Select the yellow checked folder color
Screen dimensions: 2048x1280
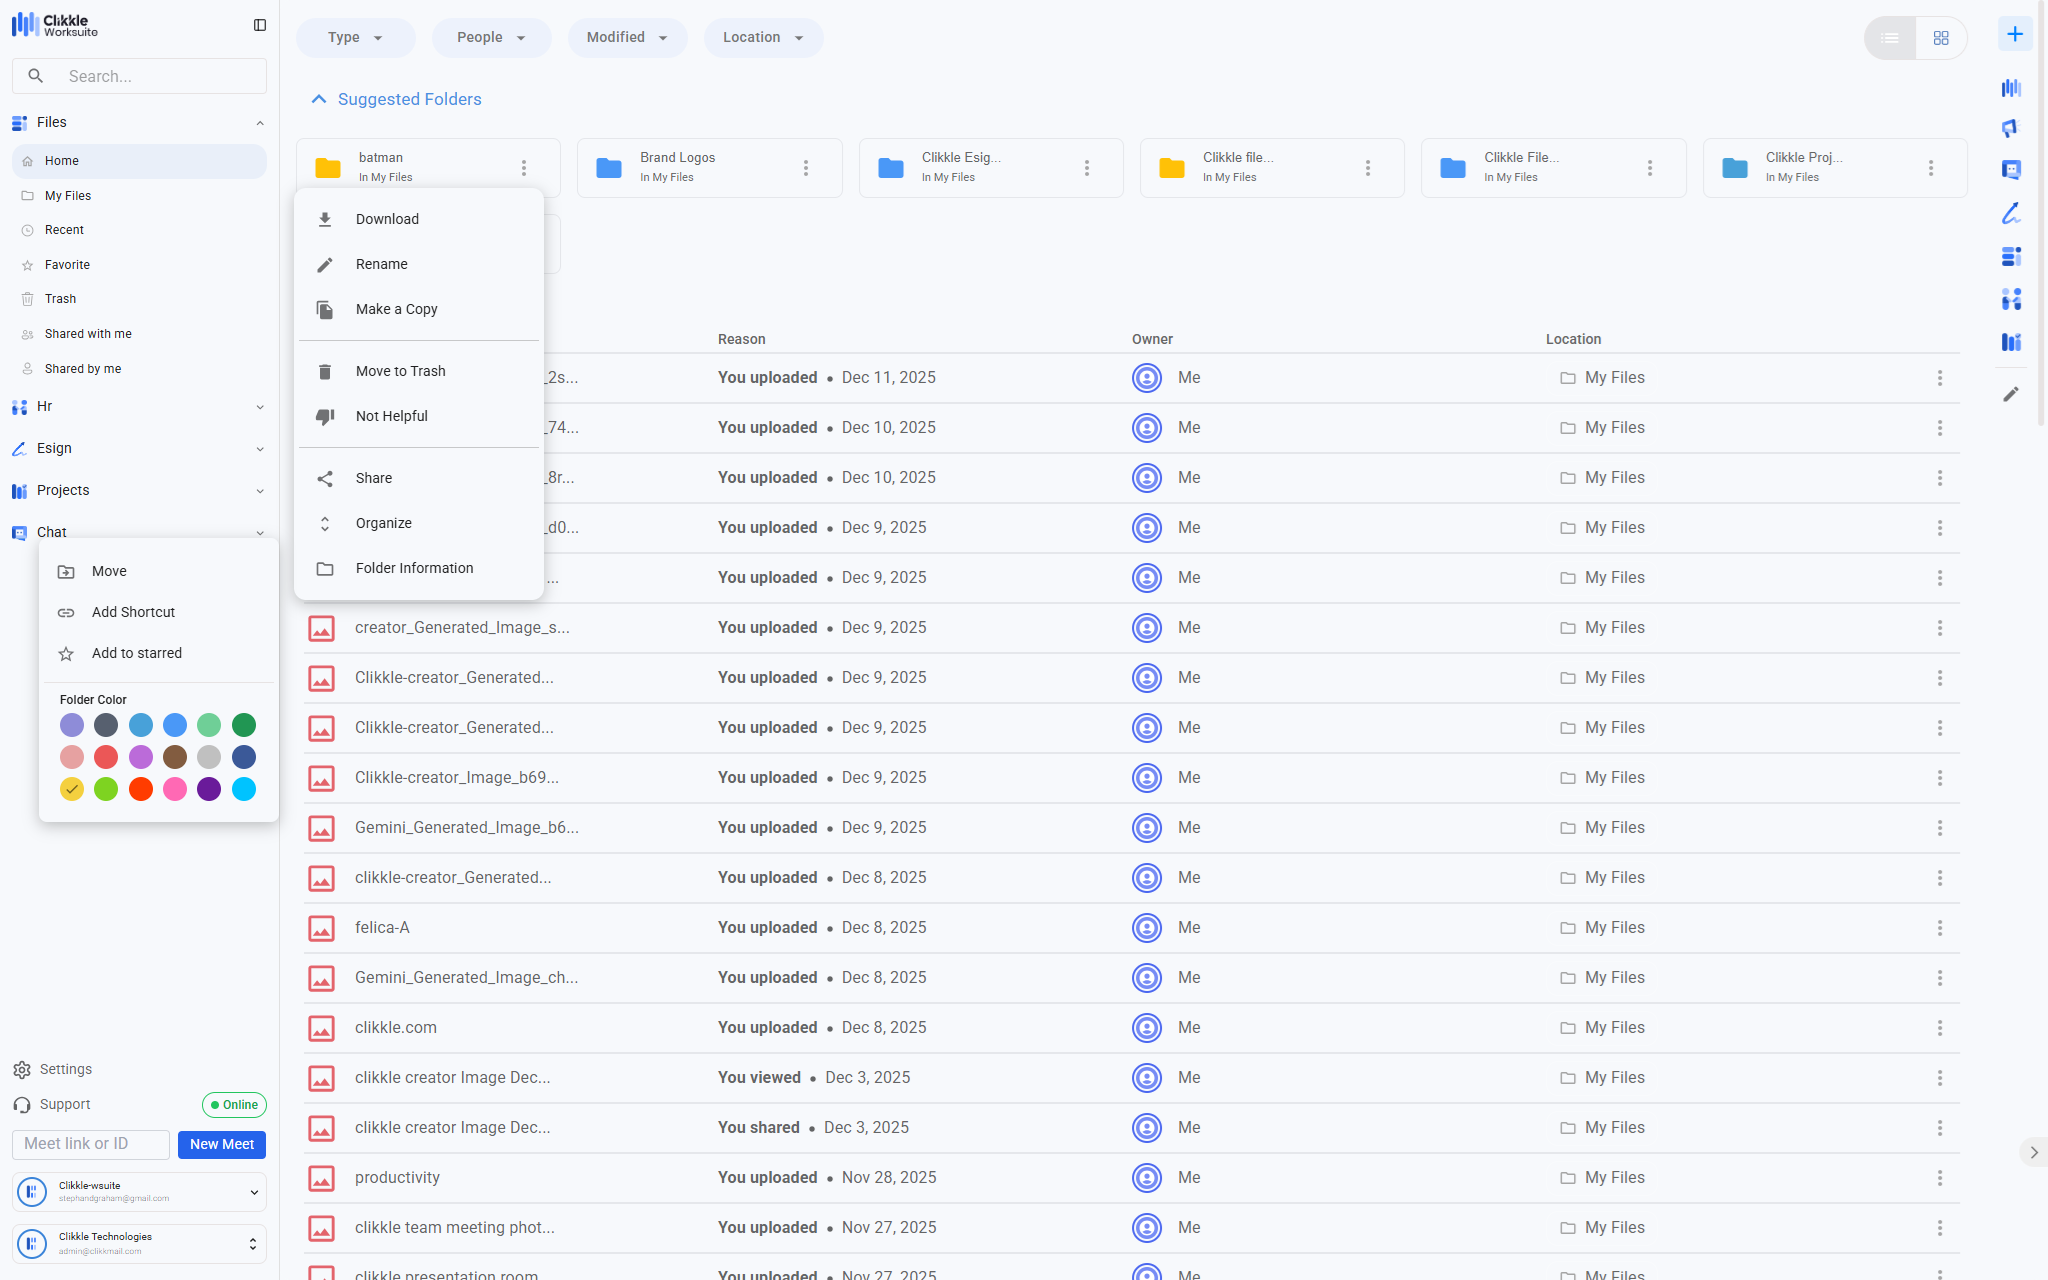[x=72, y=789]
